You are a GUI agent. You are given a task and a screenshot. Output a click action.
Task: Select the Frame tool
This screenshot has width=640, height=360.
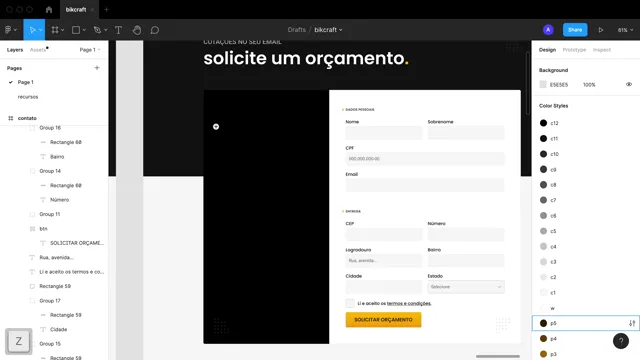[55, 30]
